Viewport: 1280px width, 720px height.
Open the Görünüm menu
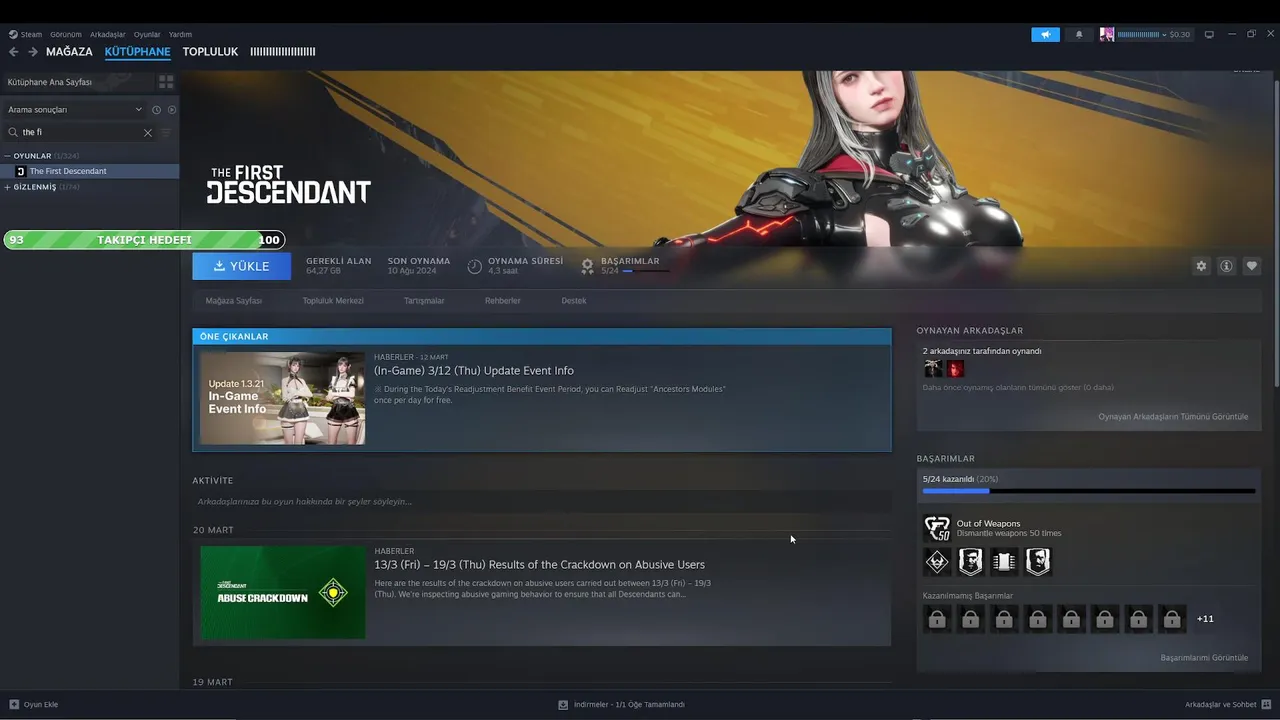66,34
